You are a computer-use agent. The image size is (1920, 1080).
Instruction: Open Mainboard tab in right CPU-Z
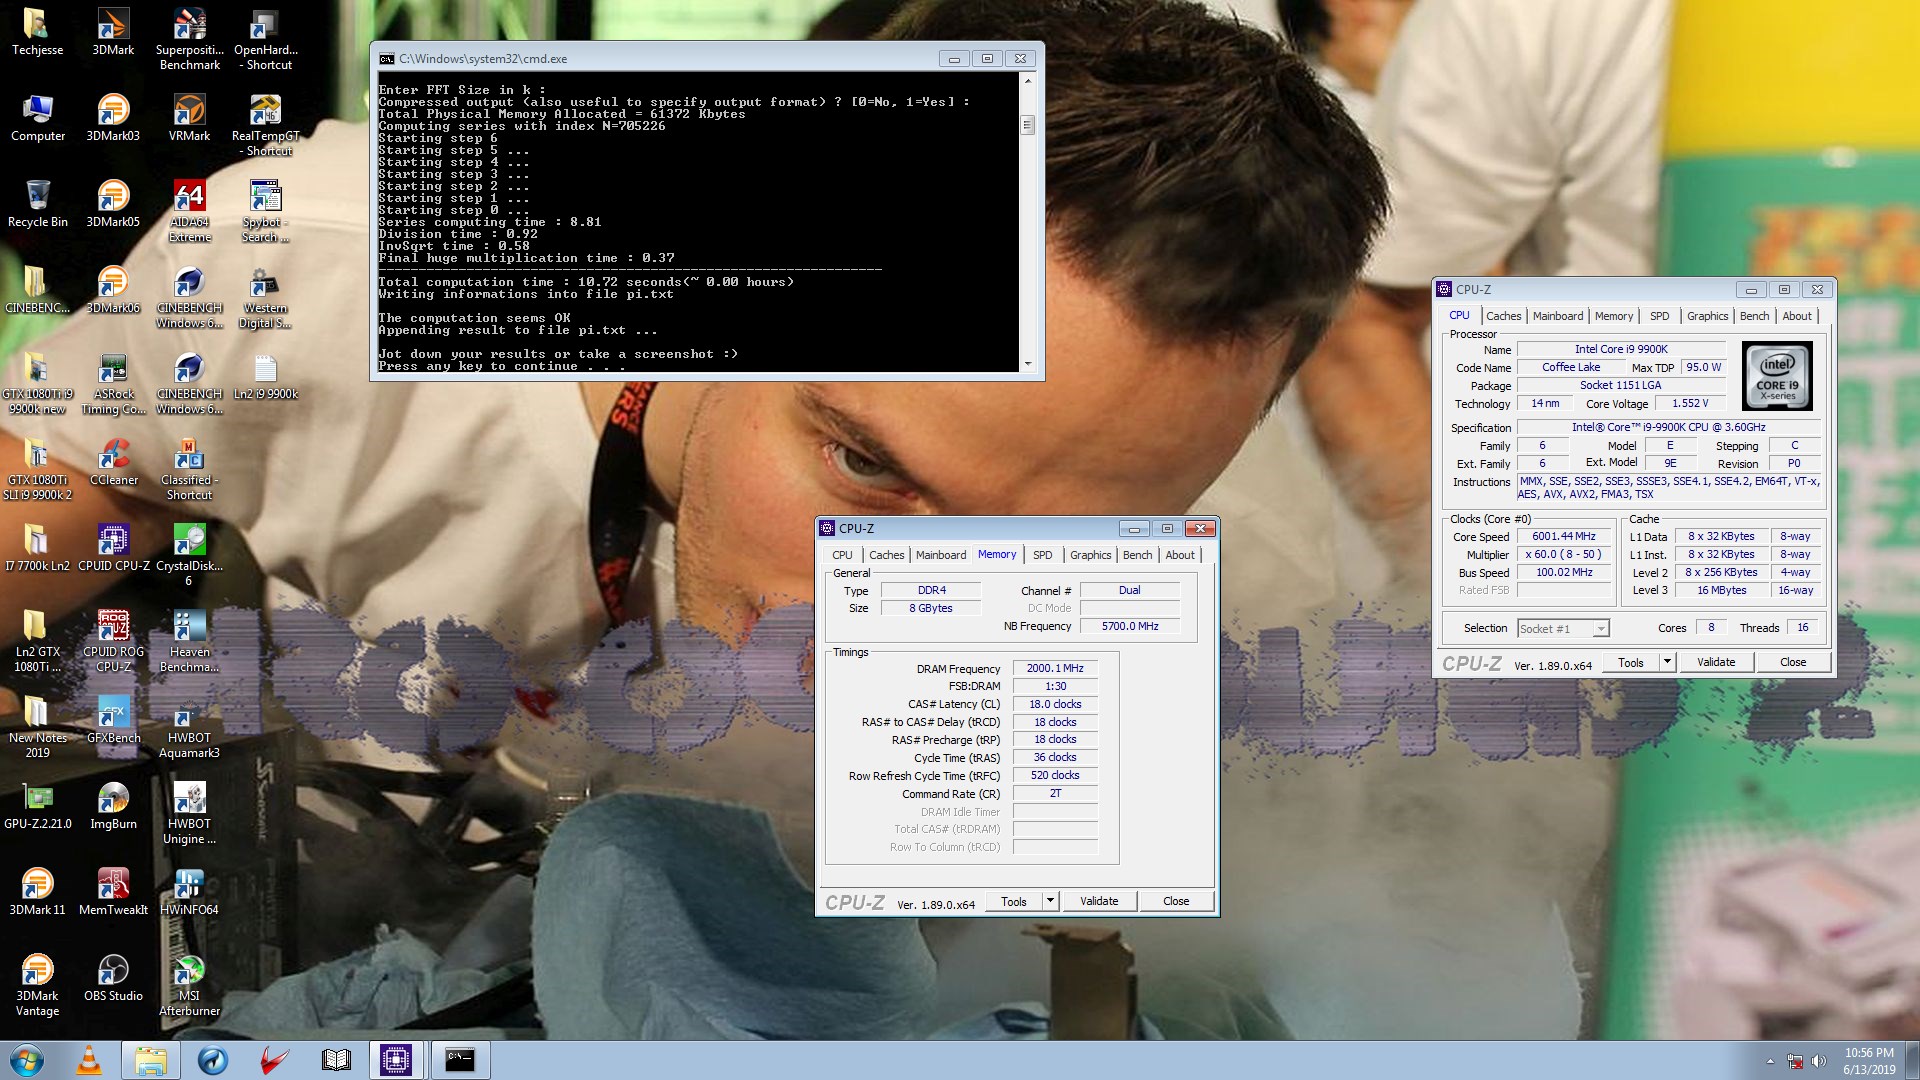click(x=1558, y=316)
